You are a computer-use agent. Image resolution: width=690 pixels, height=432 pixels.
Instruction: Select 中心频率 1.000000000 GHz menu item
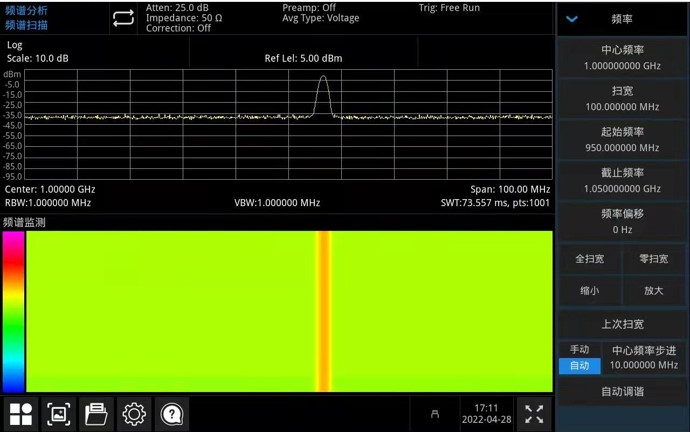coord(622,58)
